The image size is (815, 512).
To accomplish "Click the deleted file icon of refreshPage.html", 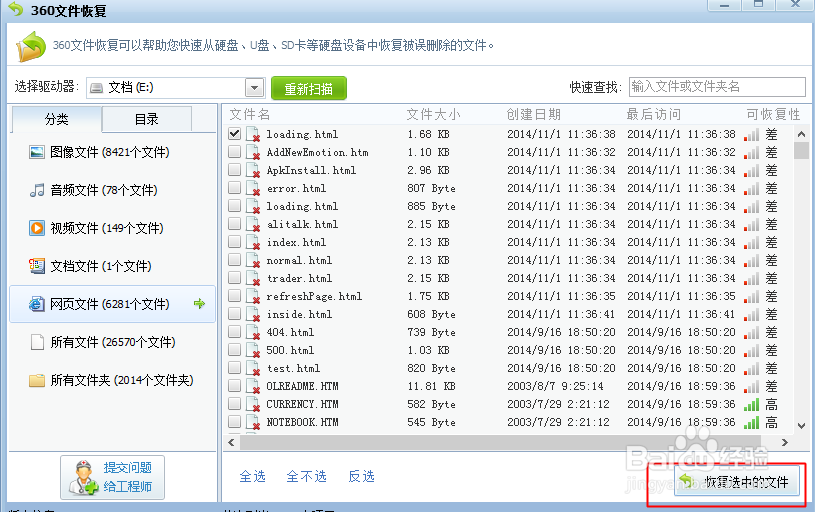I will tap(253, 296).
